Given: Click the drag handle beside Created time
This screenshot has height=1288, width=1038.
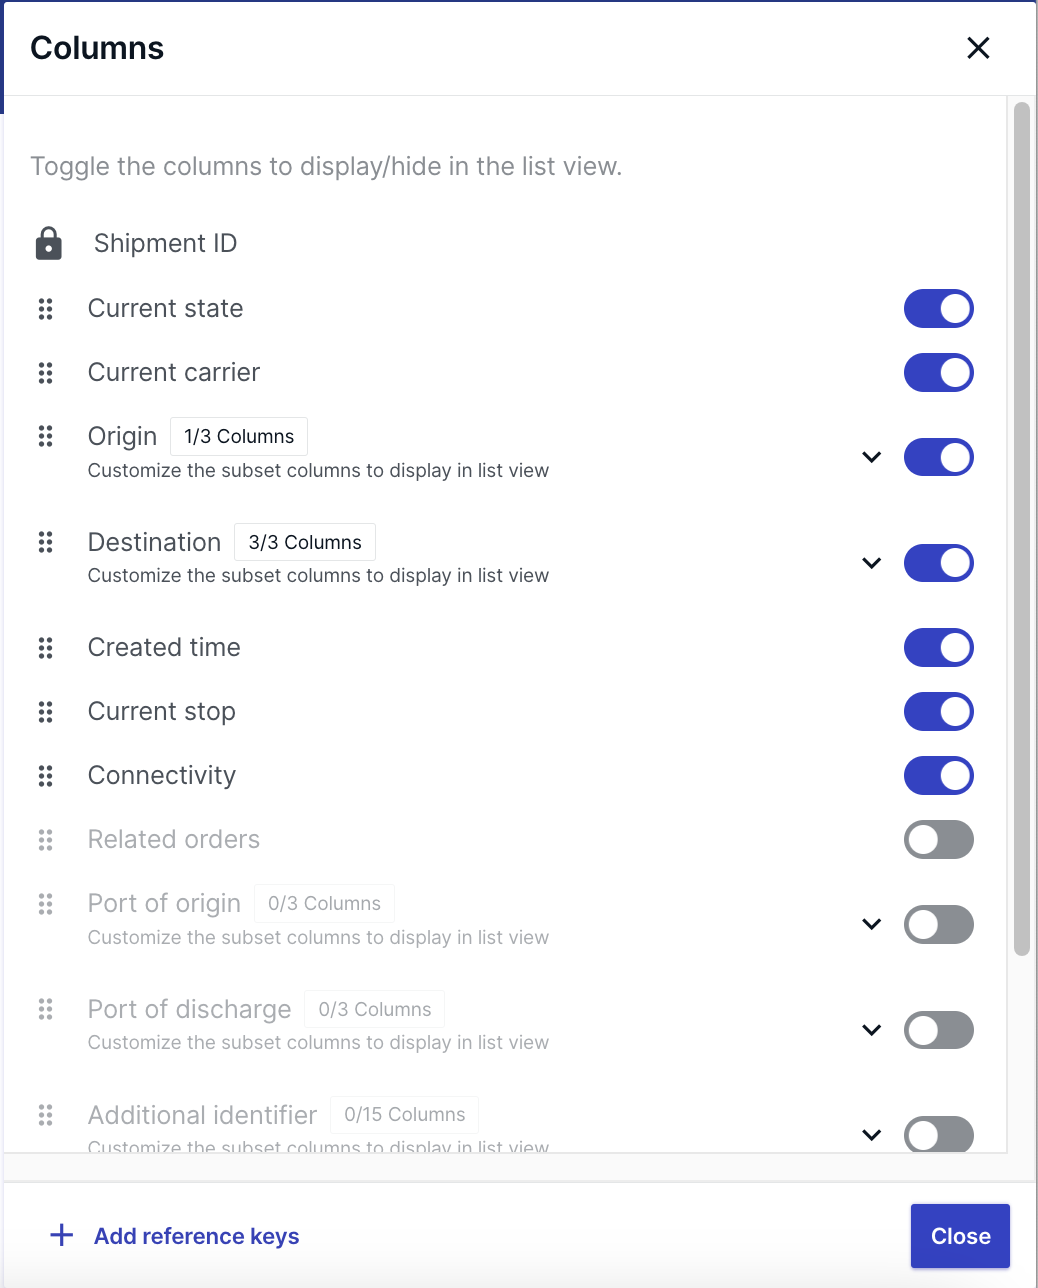Looking at the screenshot, I should tap(45, 648).
